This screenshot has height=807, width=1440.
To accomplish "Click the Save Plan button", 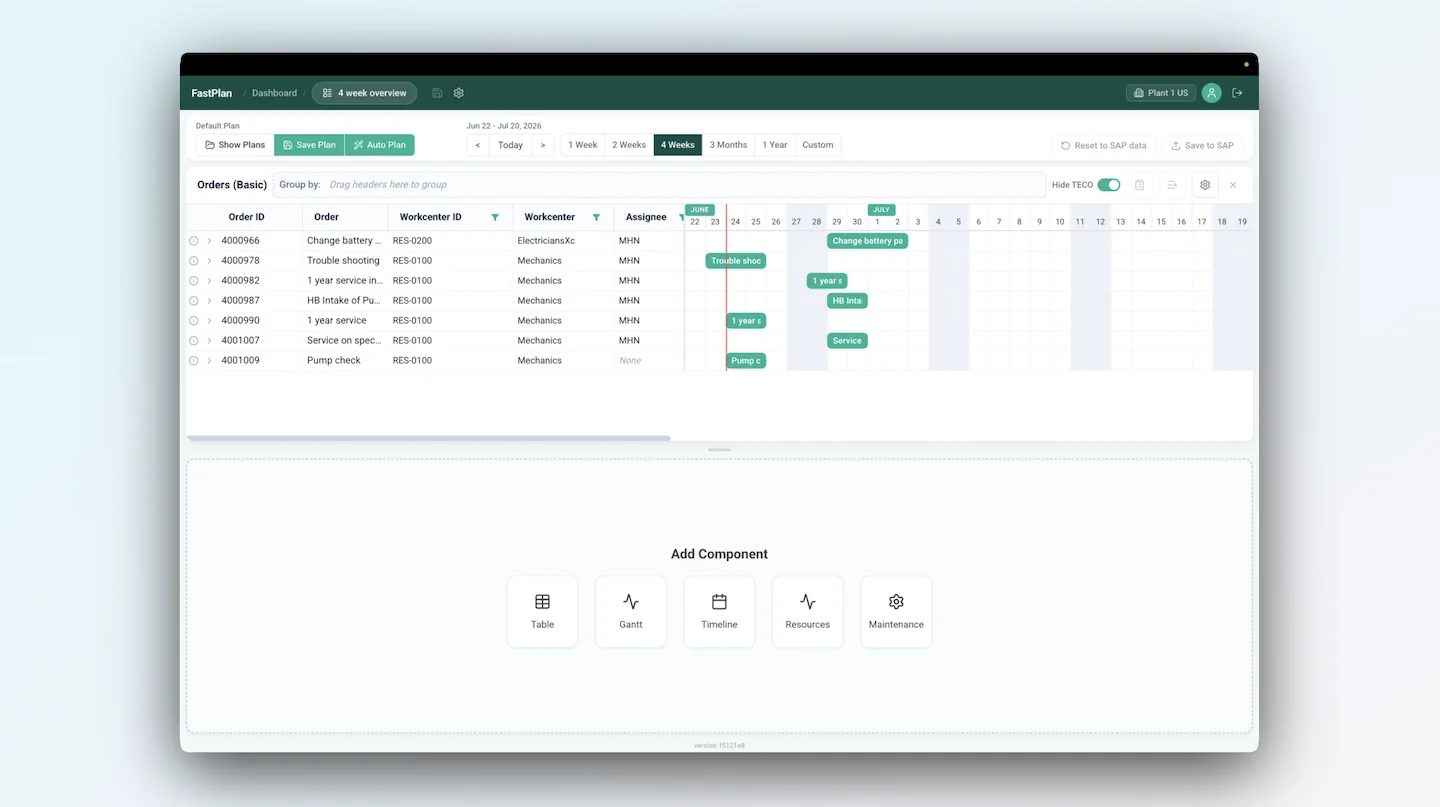I will point(309,145).
